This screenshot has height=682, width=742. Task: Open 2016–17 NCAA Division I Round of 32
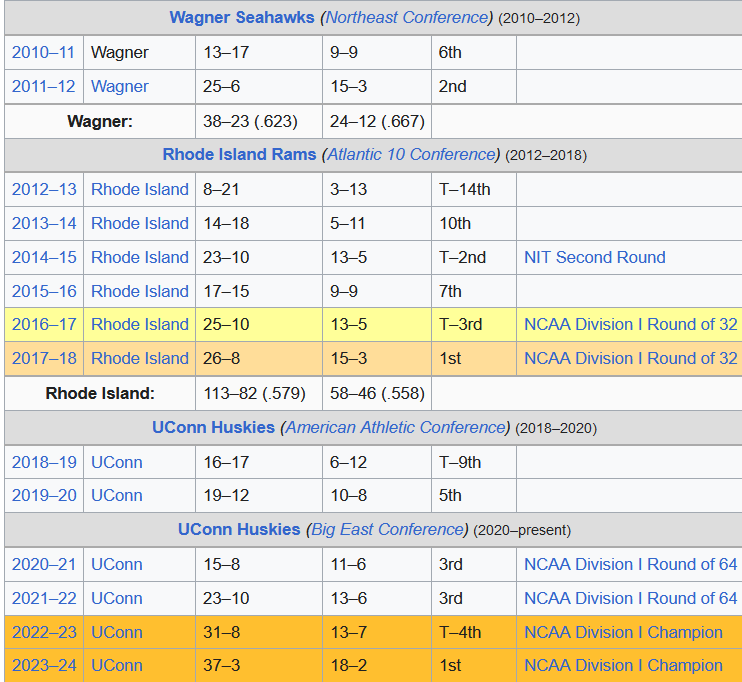click(630, 325)
